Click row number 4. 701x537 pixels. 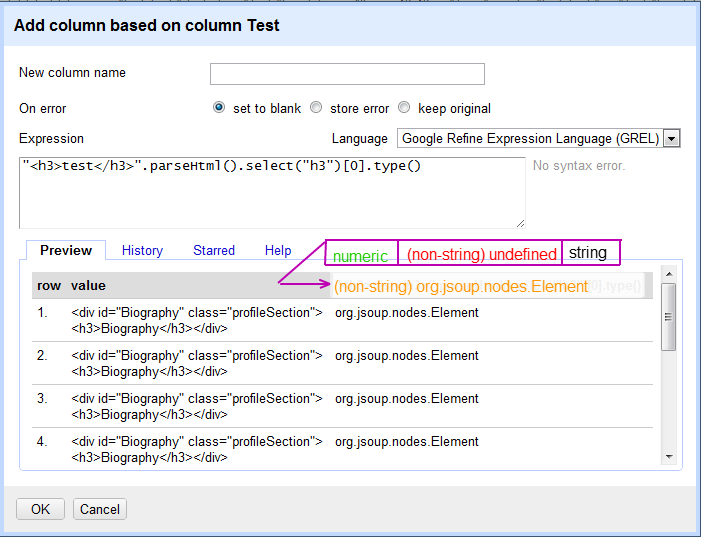click(x=42, y=441)
